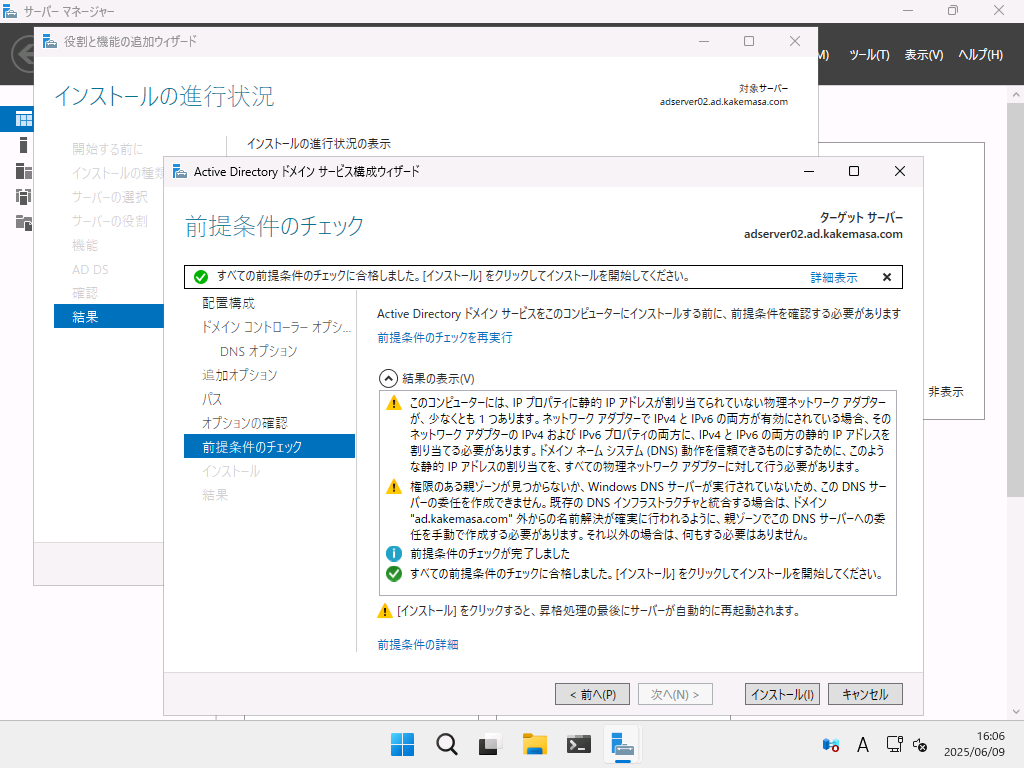Collapse the 結果の表示(V) results section

click(388, 379)
